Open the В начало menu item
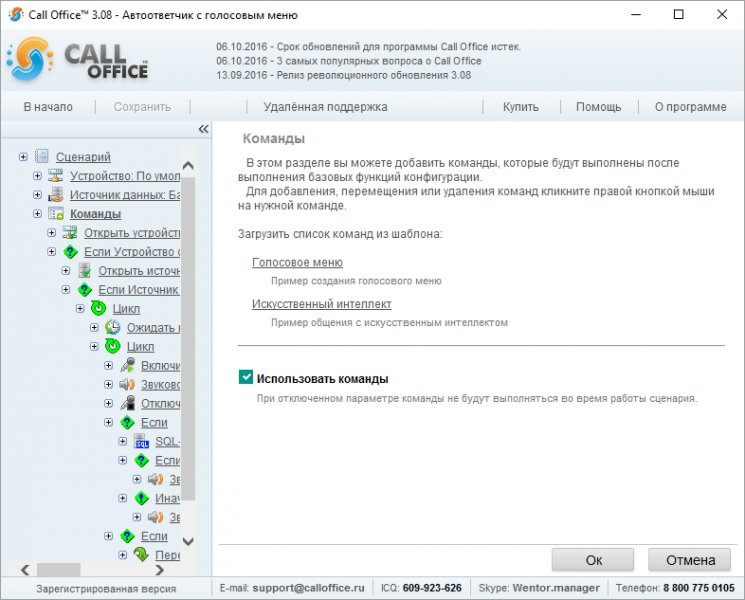 48,107
